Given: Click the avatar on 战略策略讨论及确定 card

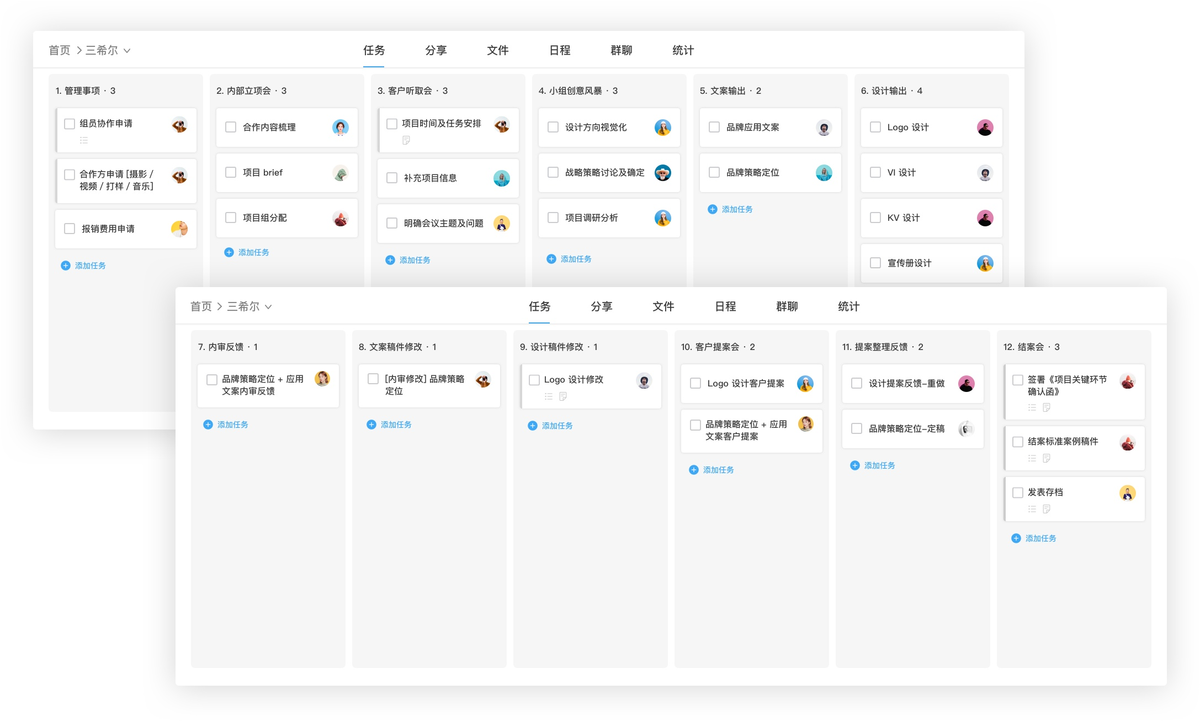Looking at the screenshot, I should 661,172.
